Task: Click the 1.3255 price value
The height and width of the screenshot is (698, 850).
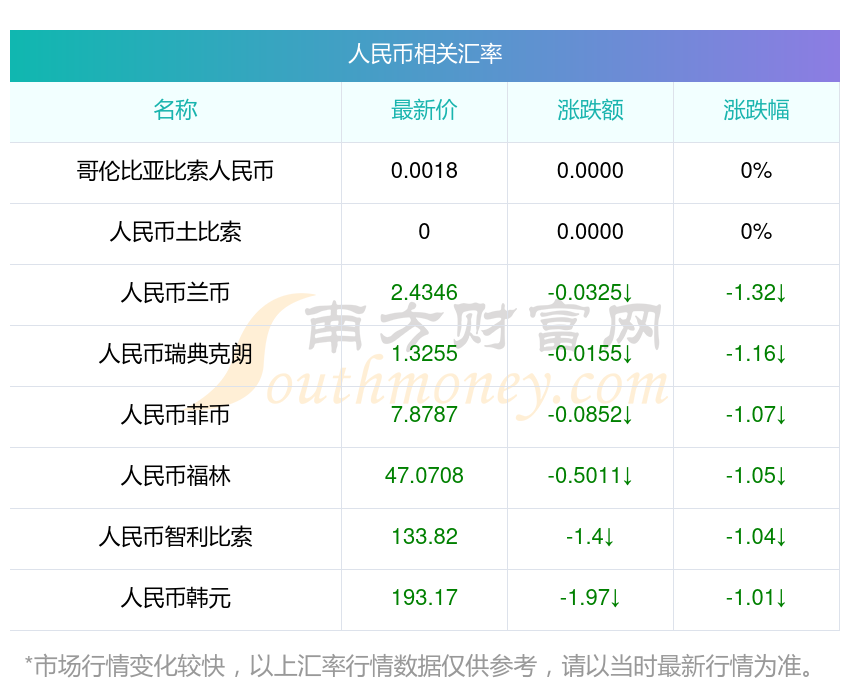Action: 424,354
